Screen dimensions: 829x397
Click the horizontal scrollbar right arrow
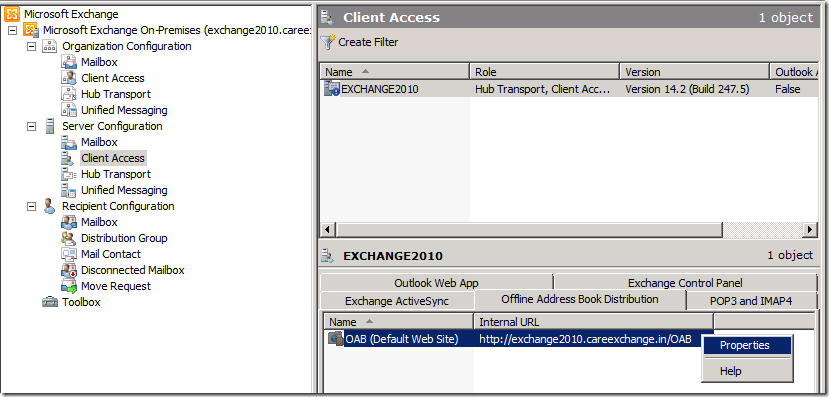[809, 230]
